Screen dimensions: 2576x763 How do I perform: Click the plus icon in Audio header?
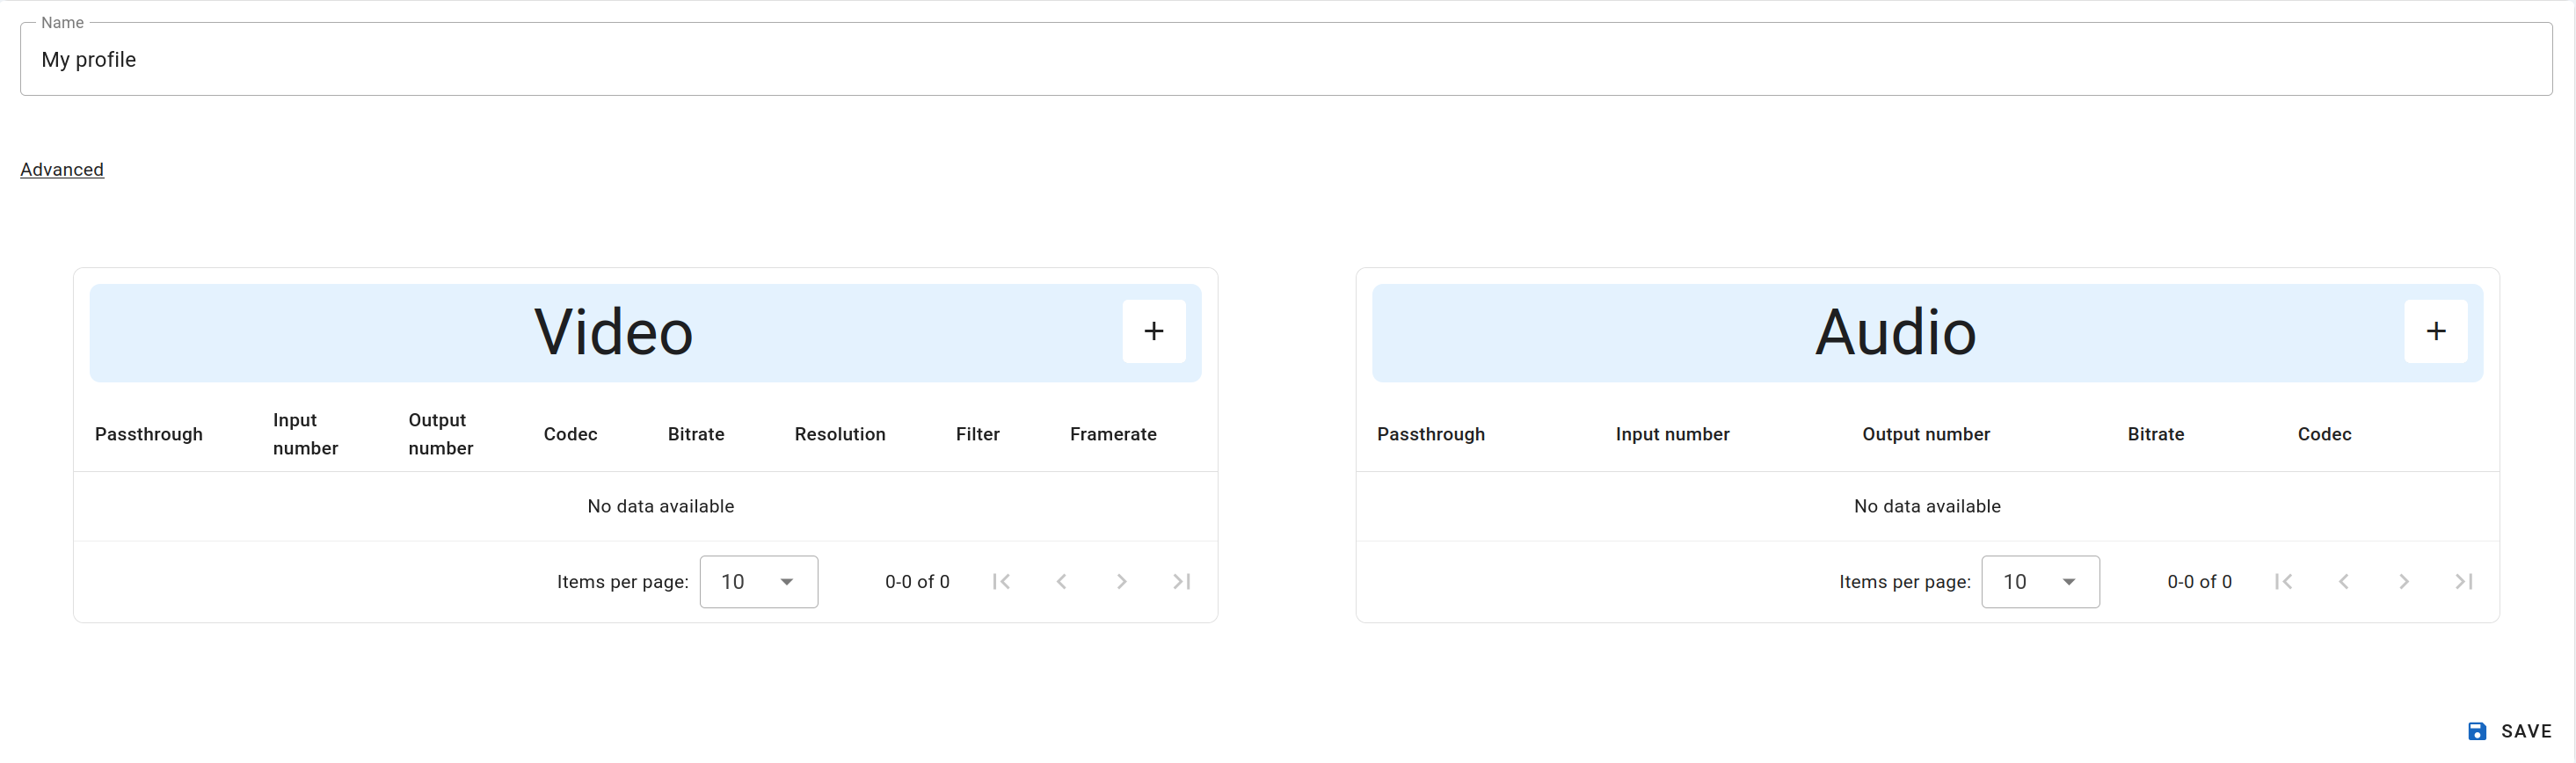pos(2435,331)
